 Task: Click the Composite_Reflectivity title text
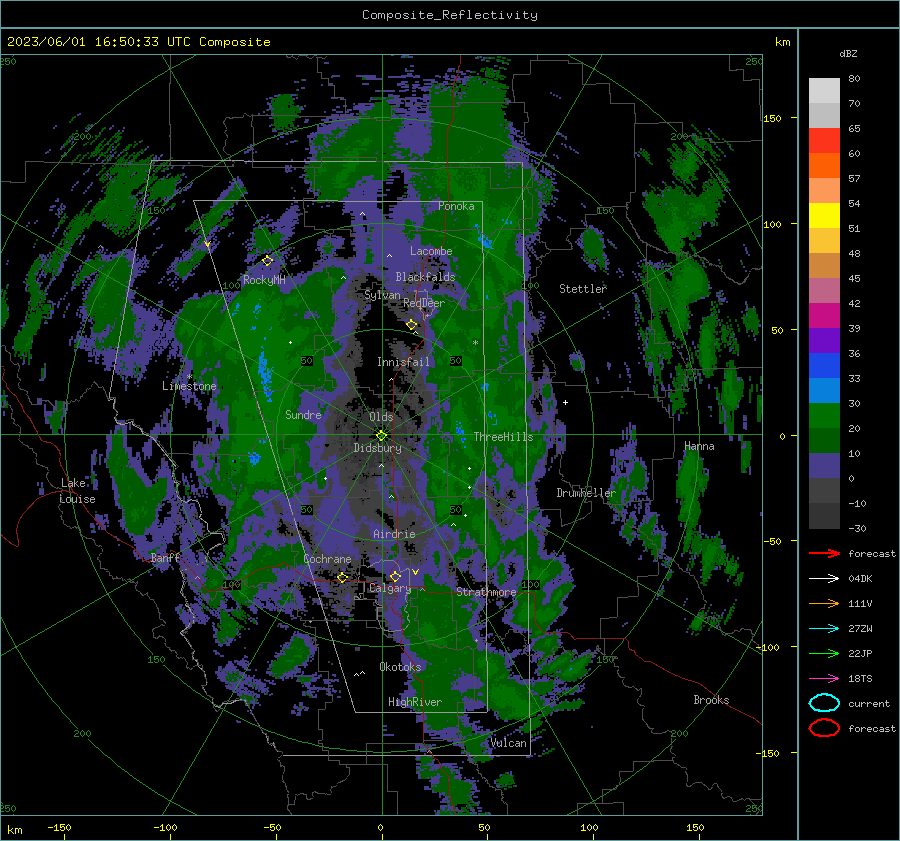[x=450, y=15]
